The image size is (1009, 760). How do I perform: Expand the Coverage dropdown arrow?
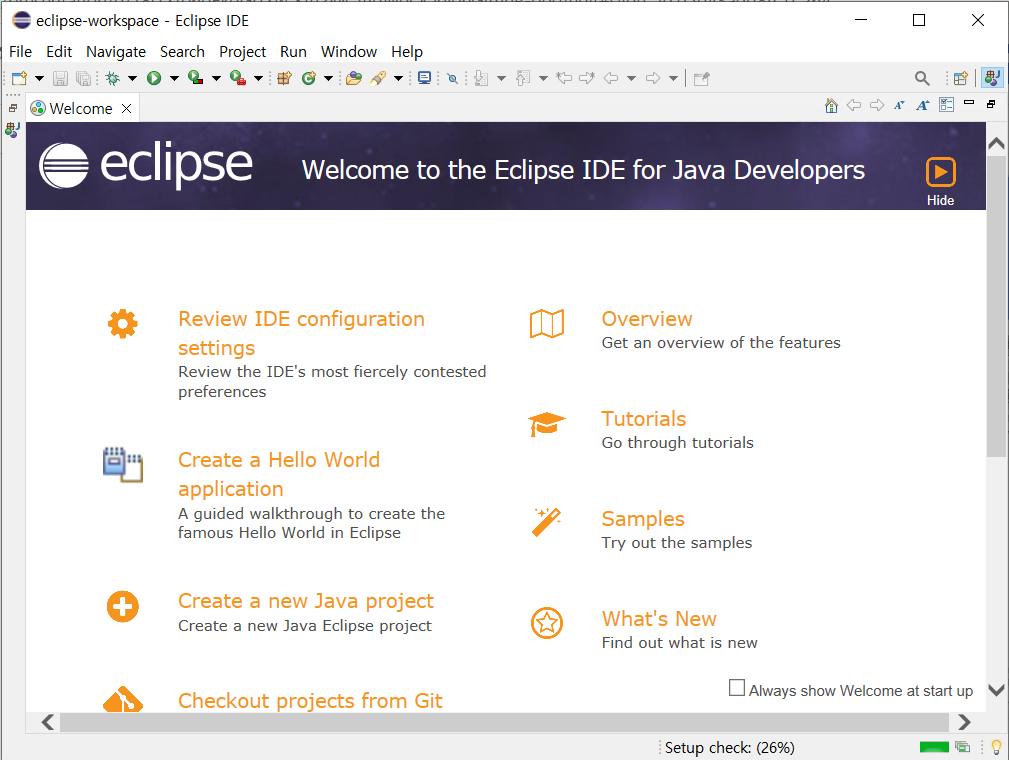pos(216,79)
